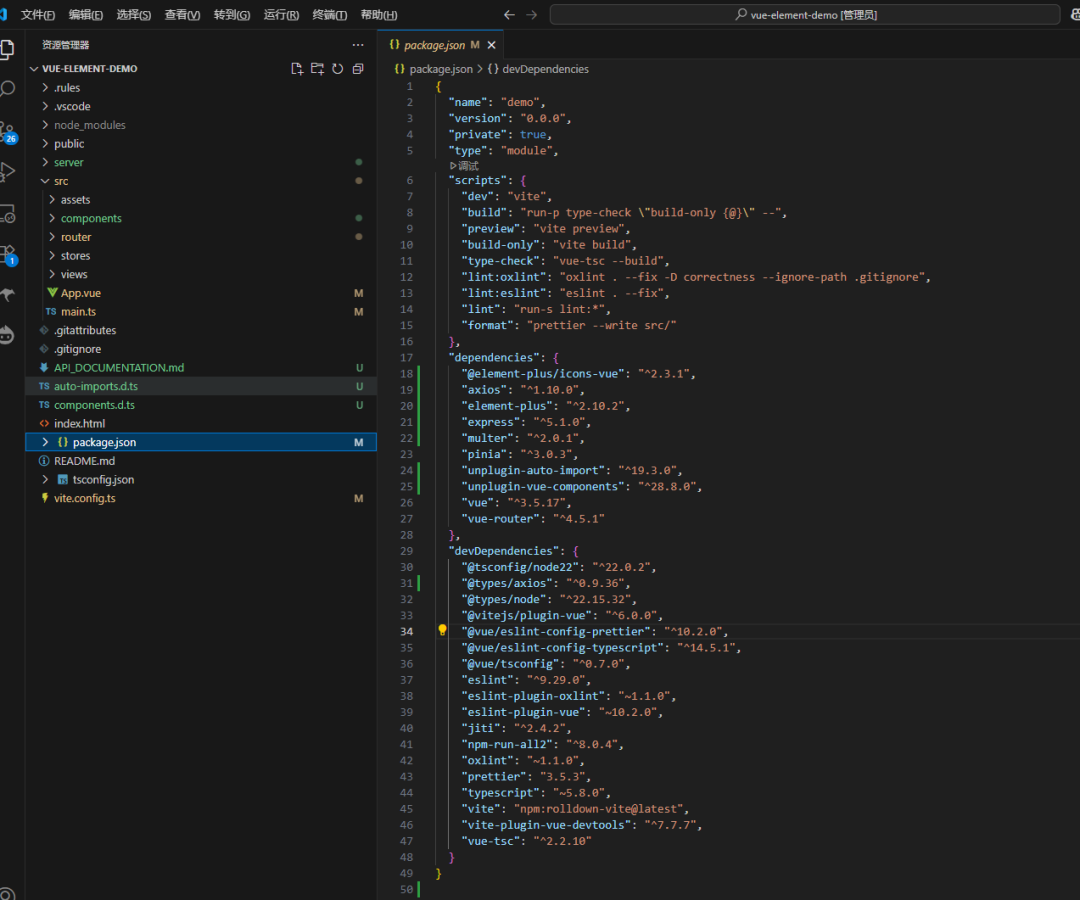Open API_DOCUMENTATION.md file
The image size is (1080, 900).
click(118, 368)
